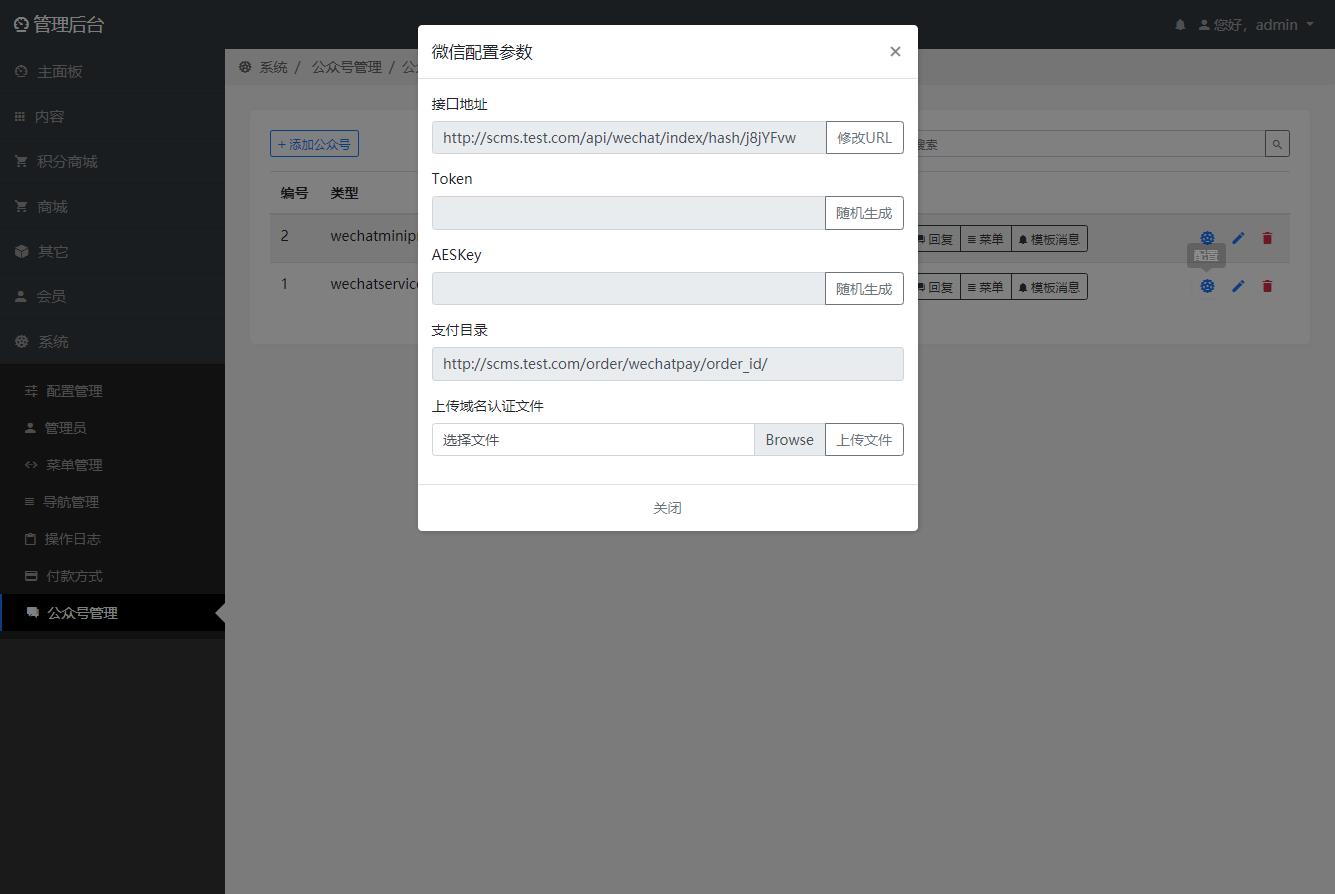
Task: Go to 配置管理 in the sidebar
Action: tap(112, 391)
